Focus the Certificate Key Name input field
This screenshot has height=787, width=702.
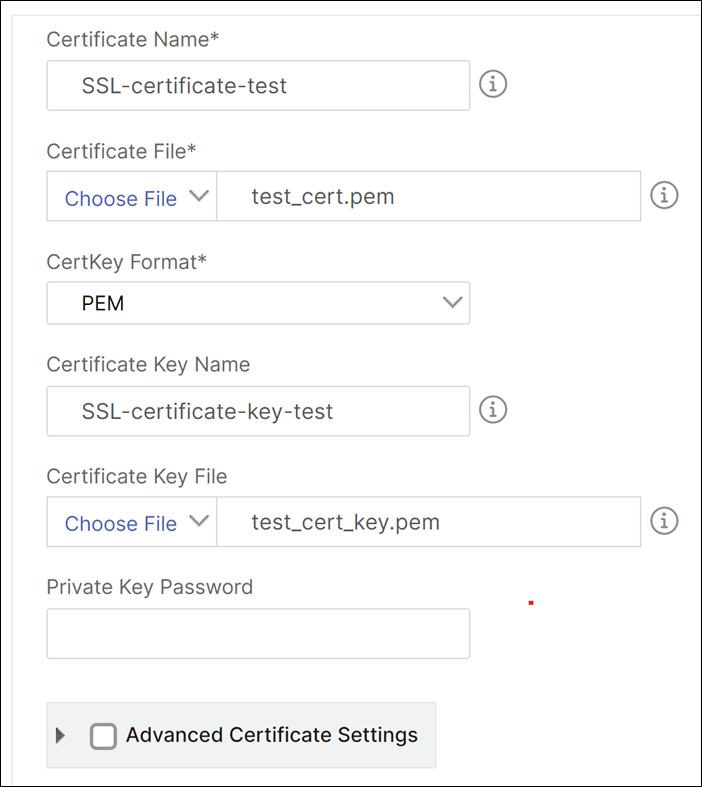click(258, 411)
